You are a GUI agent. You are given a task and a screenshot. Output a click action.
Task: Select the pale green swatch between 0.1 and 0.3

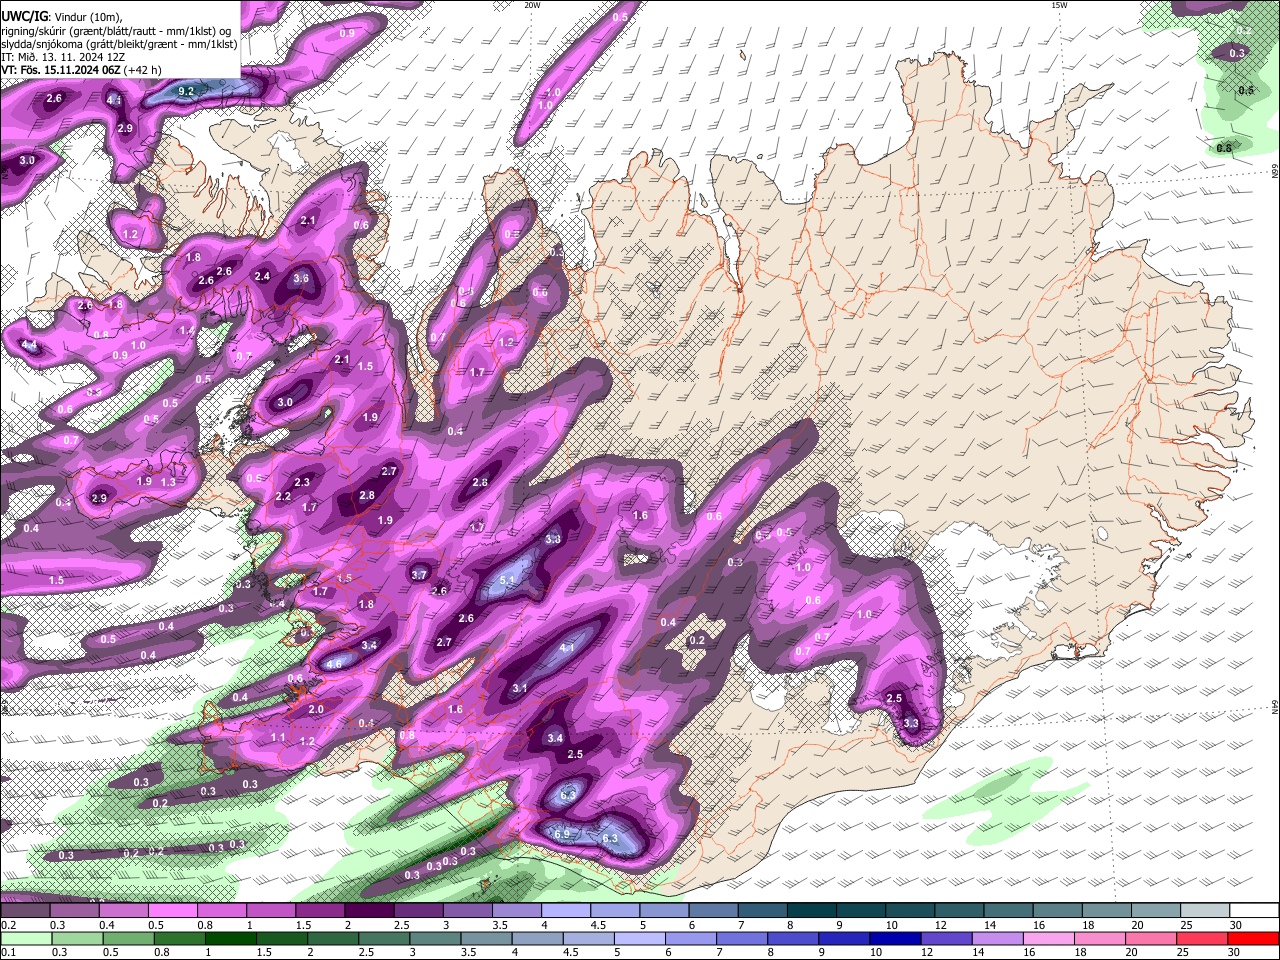coord(26,938)
